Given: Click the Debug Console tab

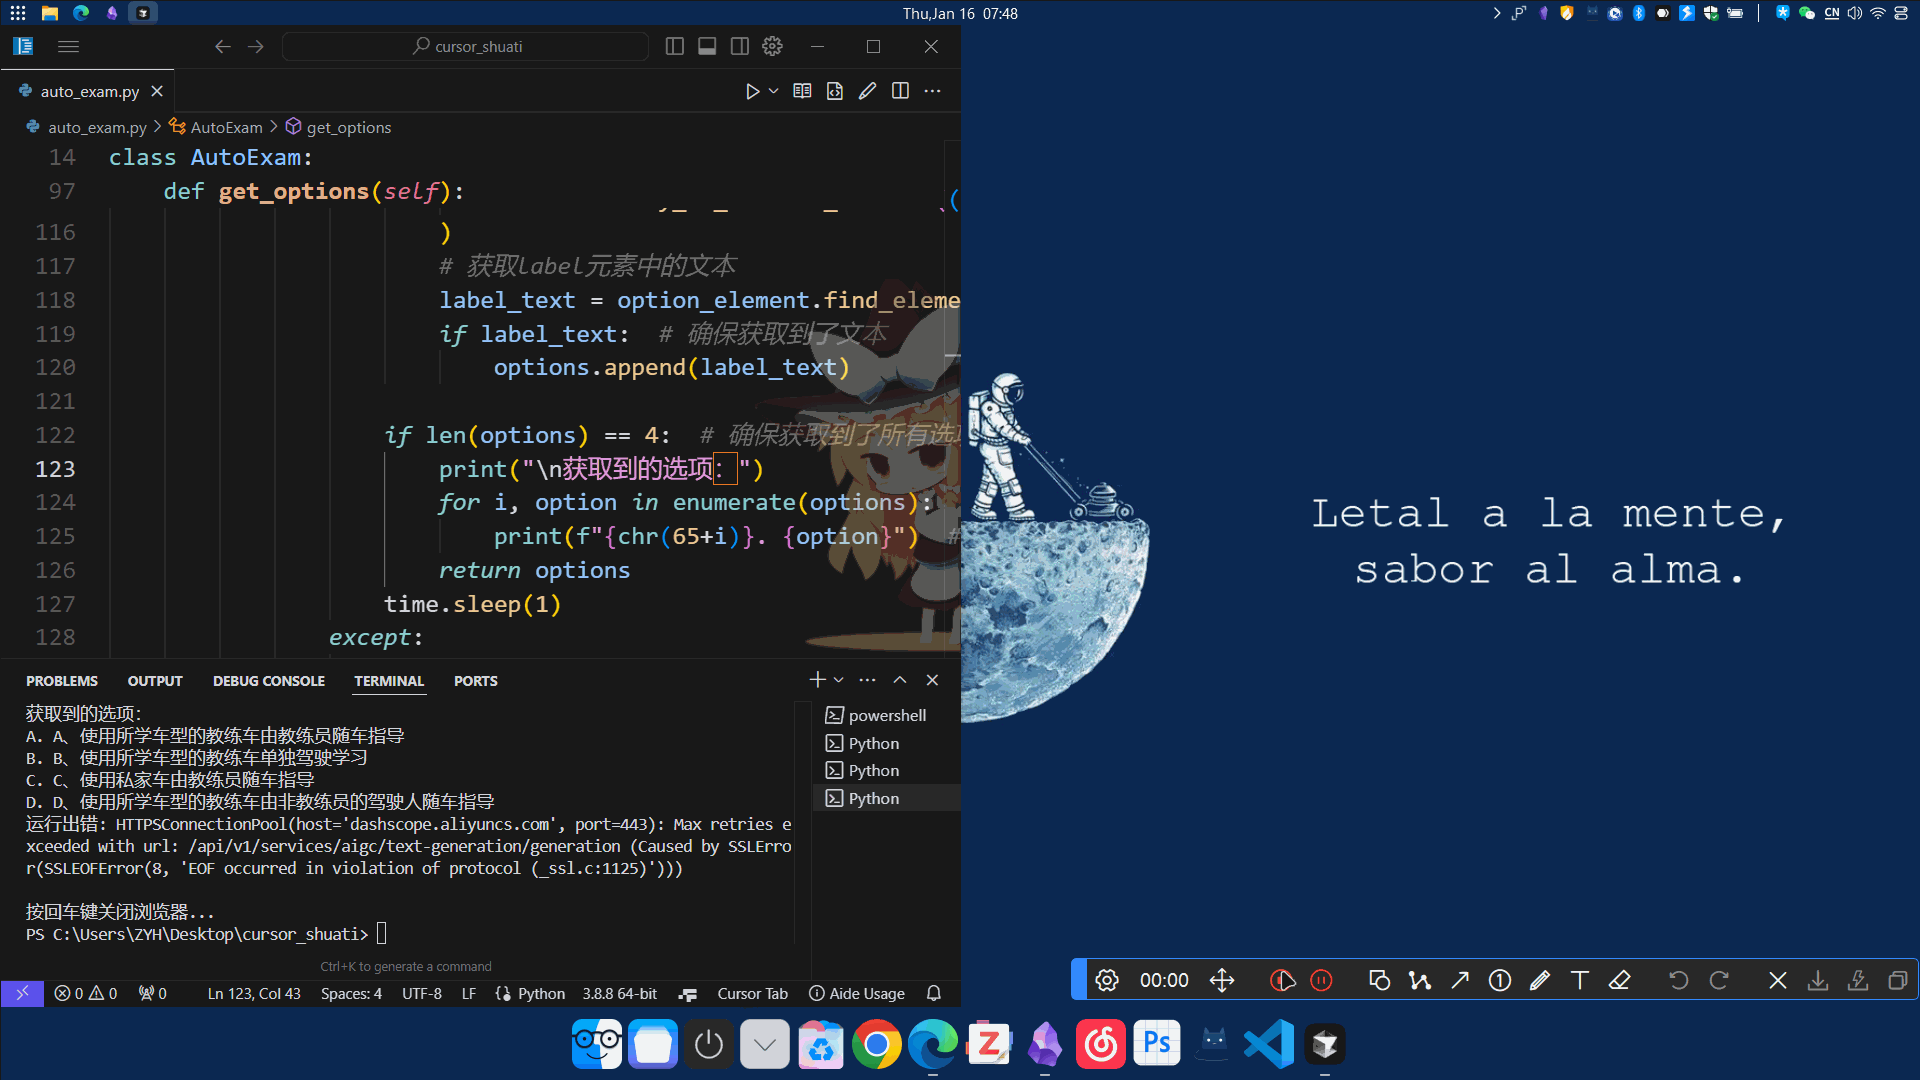Looking at the screenshot, I should pyautogui.click(x=268, y=680).
